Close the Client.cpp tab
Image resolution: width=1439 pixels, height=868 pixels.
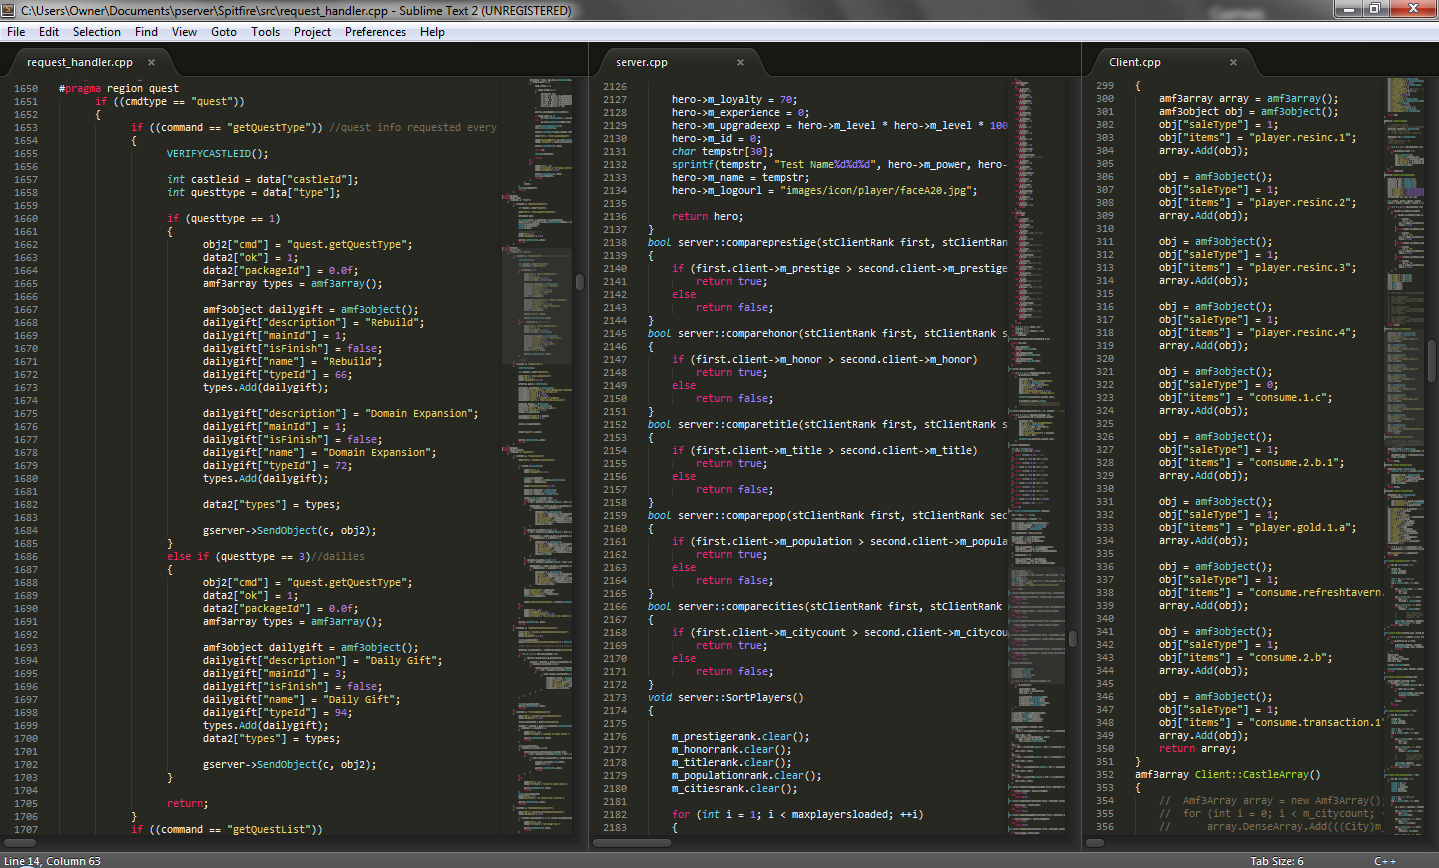pos(1233,62)
